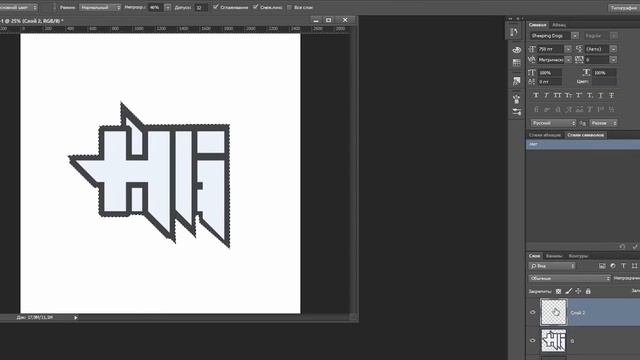
Task: Switch to the Слои tab
Action: [534, 256]
